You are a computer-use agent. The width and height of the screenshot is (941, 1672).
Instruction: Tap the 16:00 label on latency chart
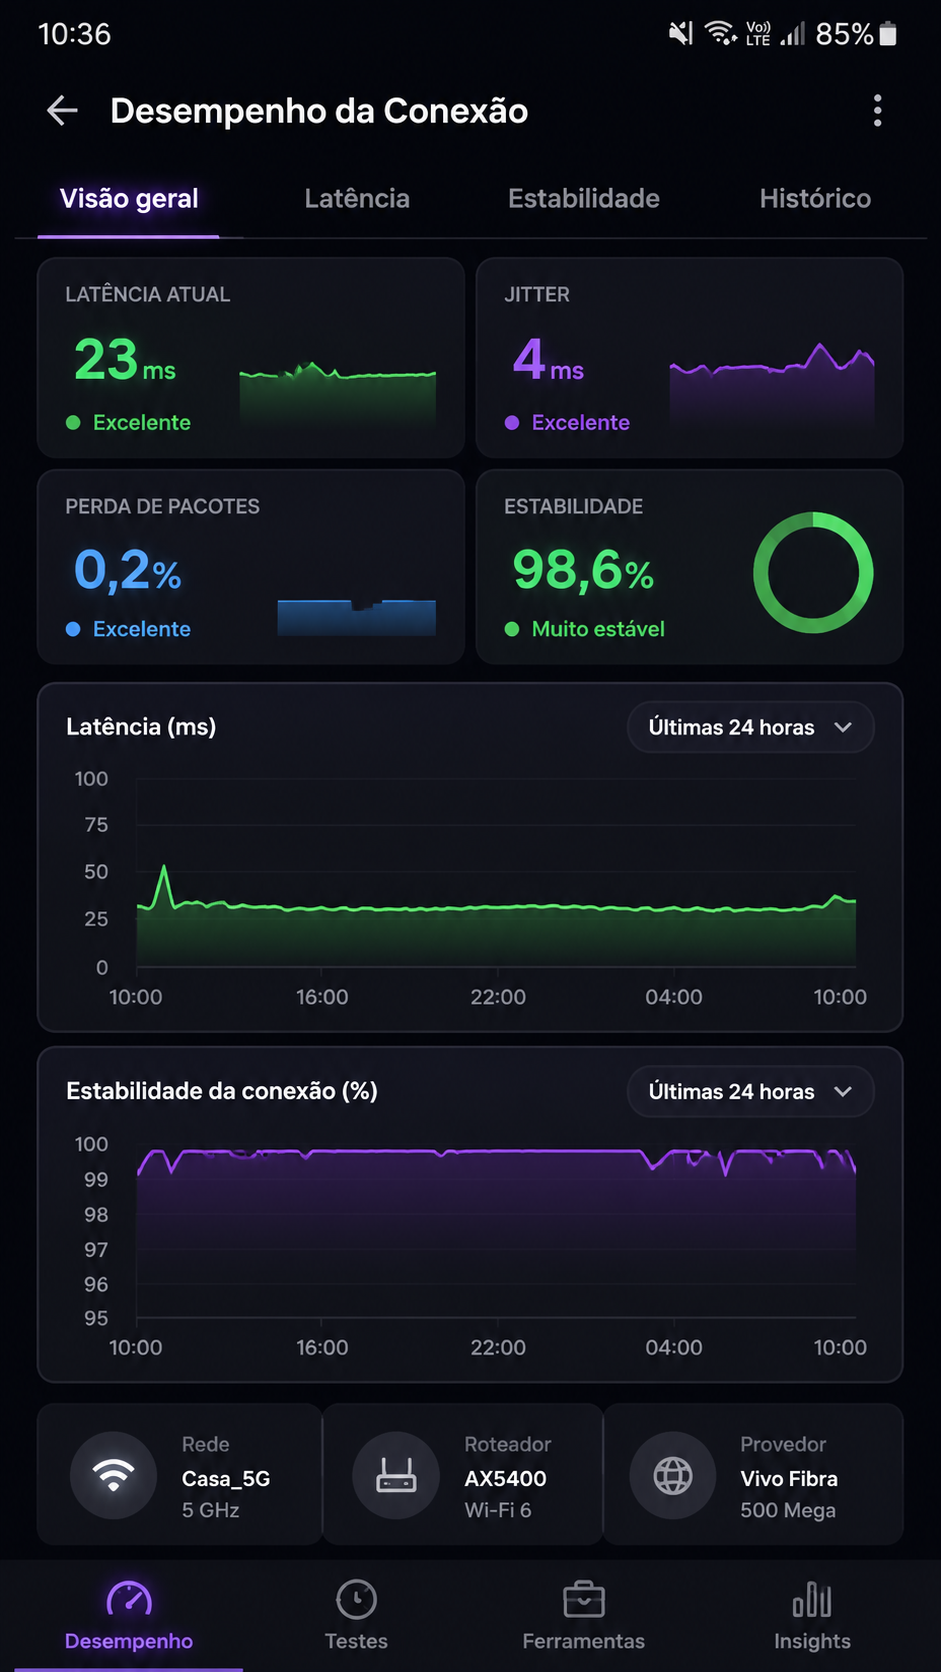coord(322,997)
